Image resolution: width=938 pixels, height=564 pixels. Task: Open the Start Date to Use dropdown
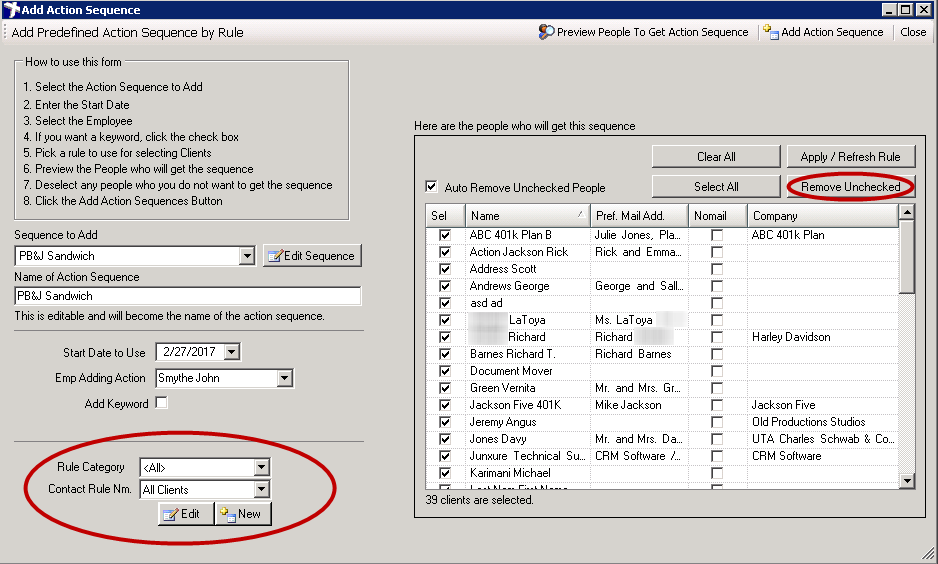pyautogui.click(x=232, y=352)
